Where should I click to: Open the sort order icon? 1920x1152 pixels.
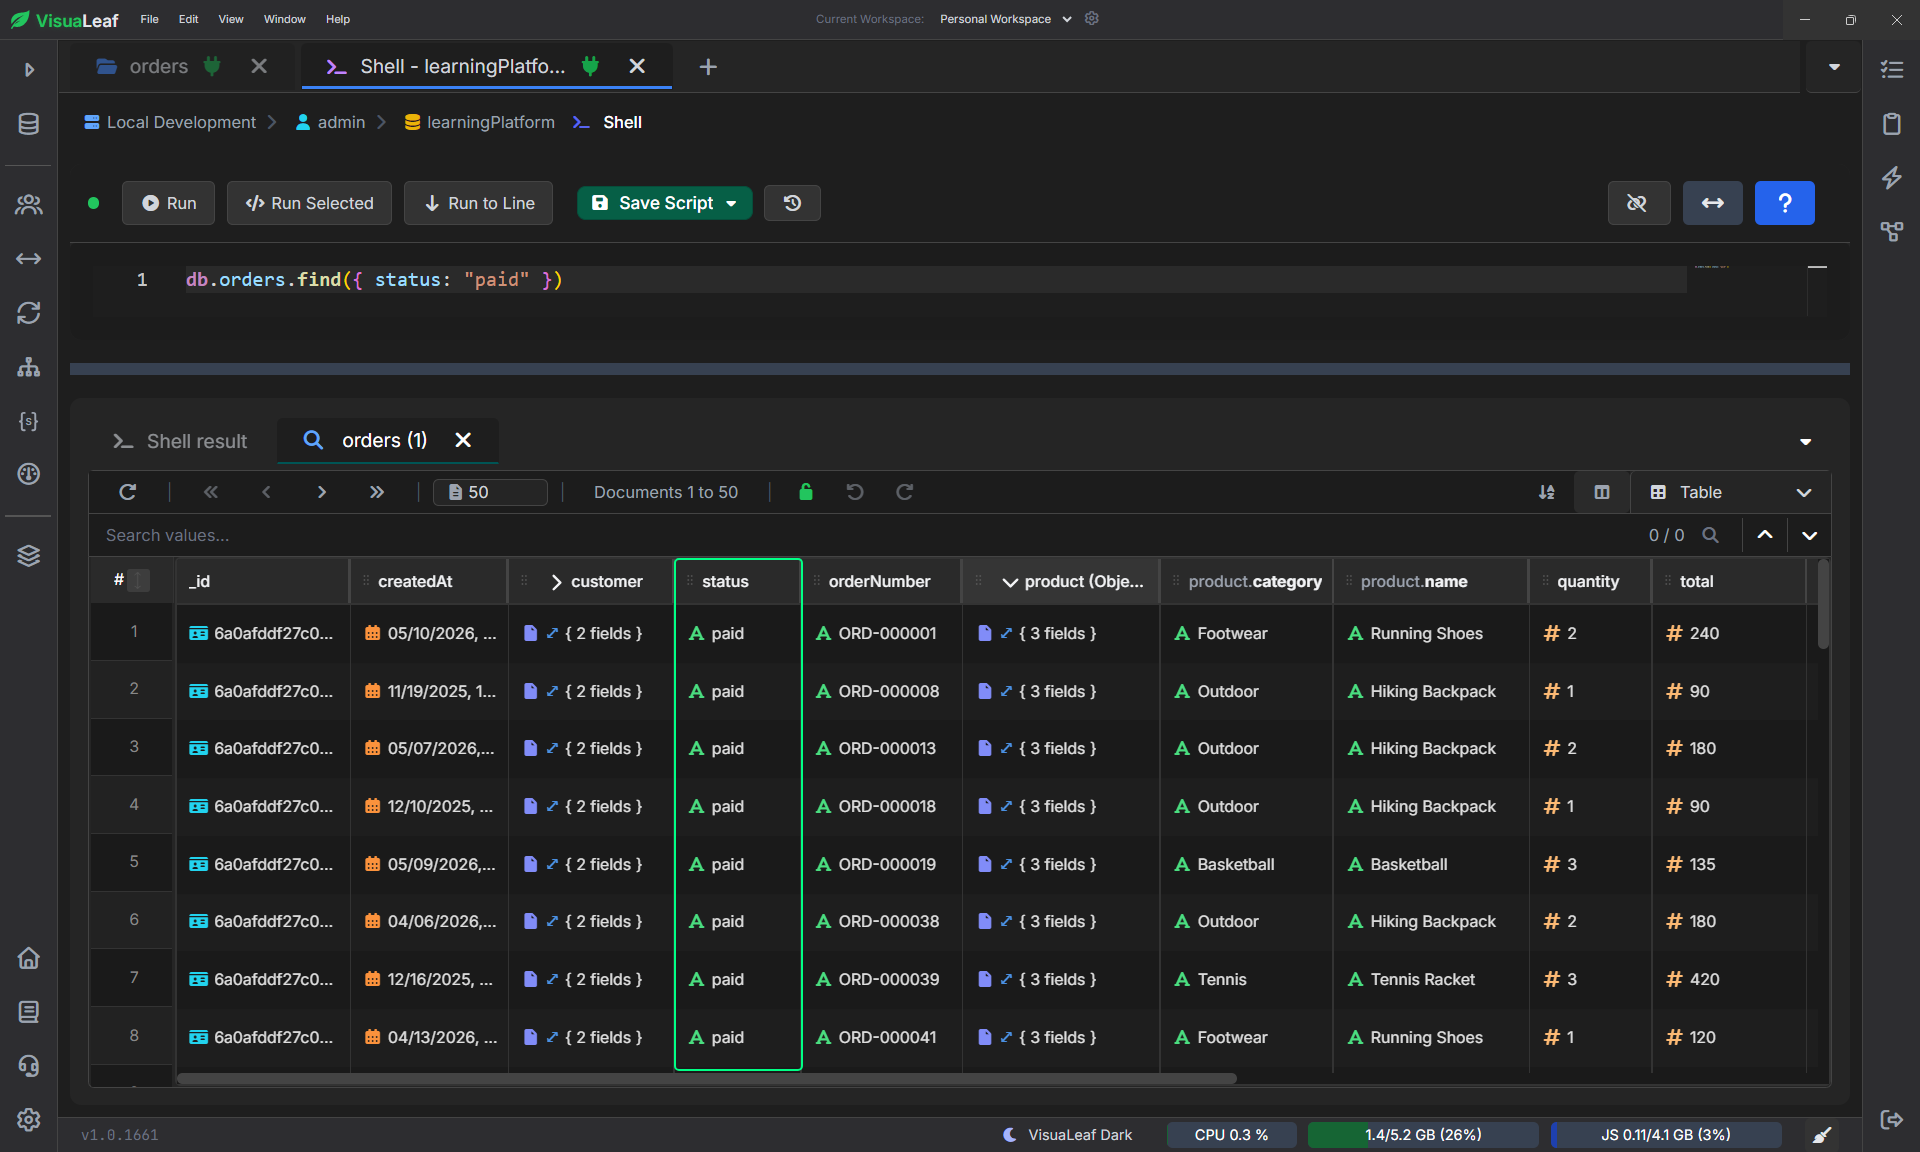pyautogui.click(x=1546, y=492)
